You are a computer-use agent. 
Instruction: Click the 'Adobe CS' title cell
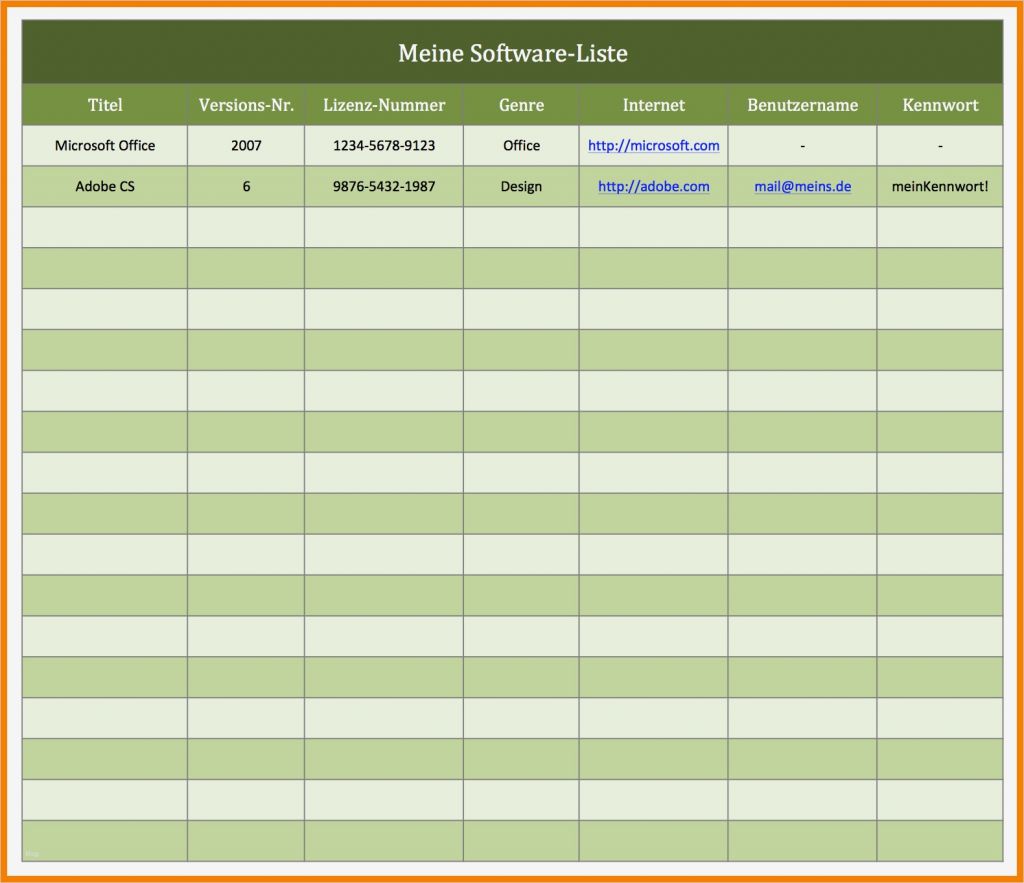[x=104, y=186]
